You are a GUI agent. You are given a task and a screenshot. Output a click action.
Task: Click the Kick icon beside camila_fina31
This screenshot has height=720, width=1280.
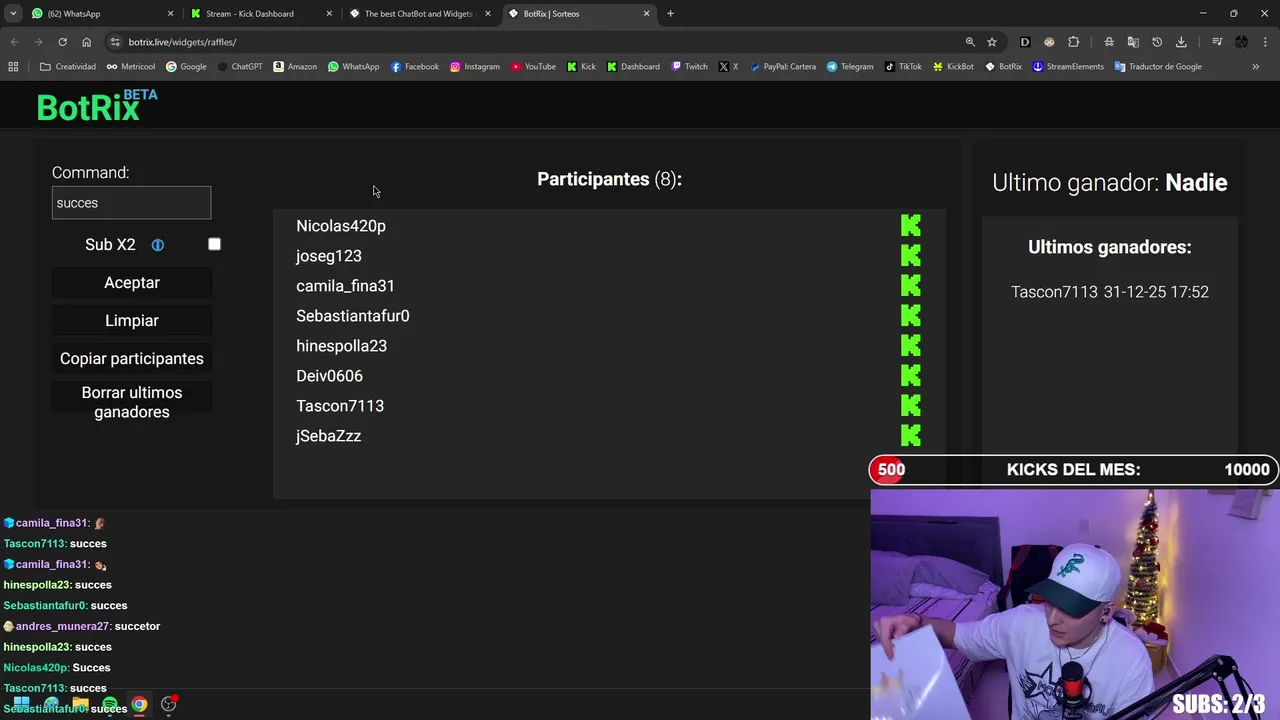pyautogui.click(x=910, y=286)
